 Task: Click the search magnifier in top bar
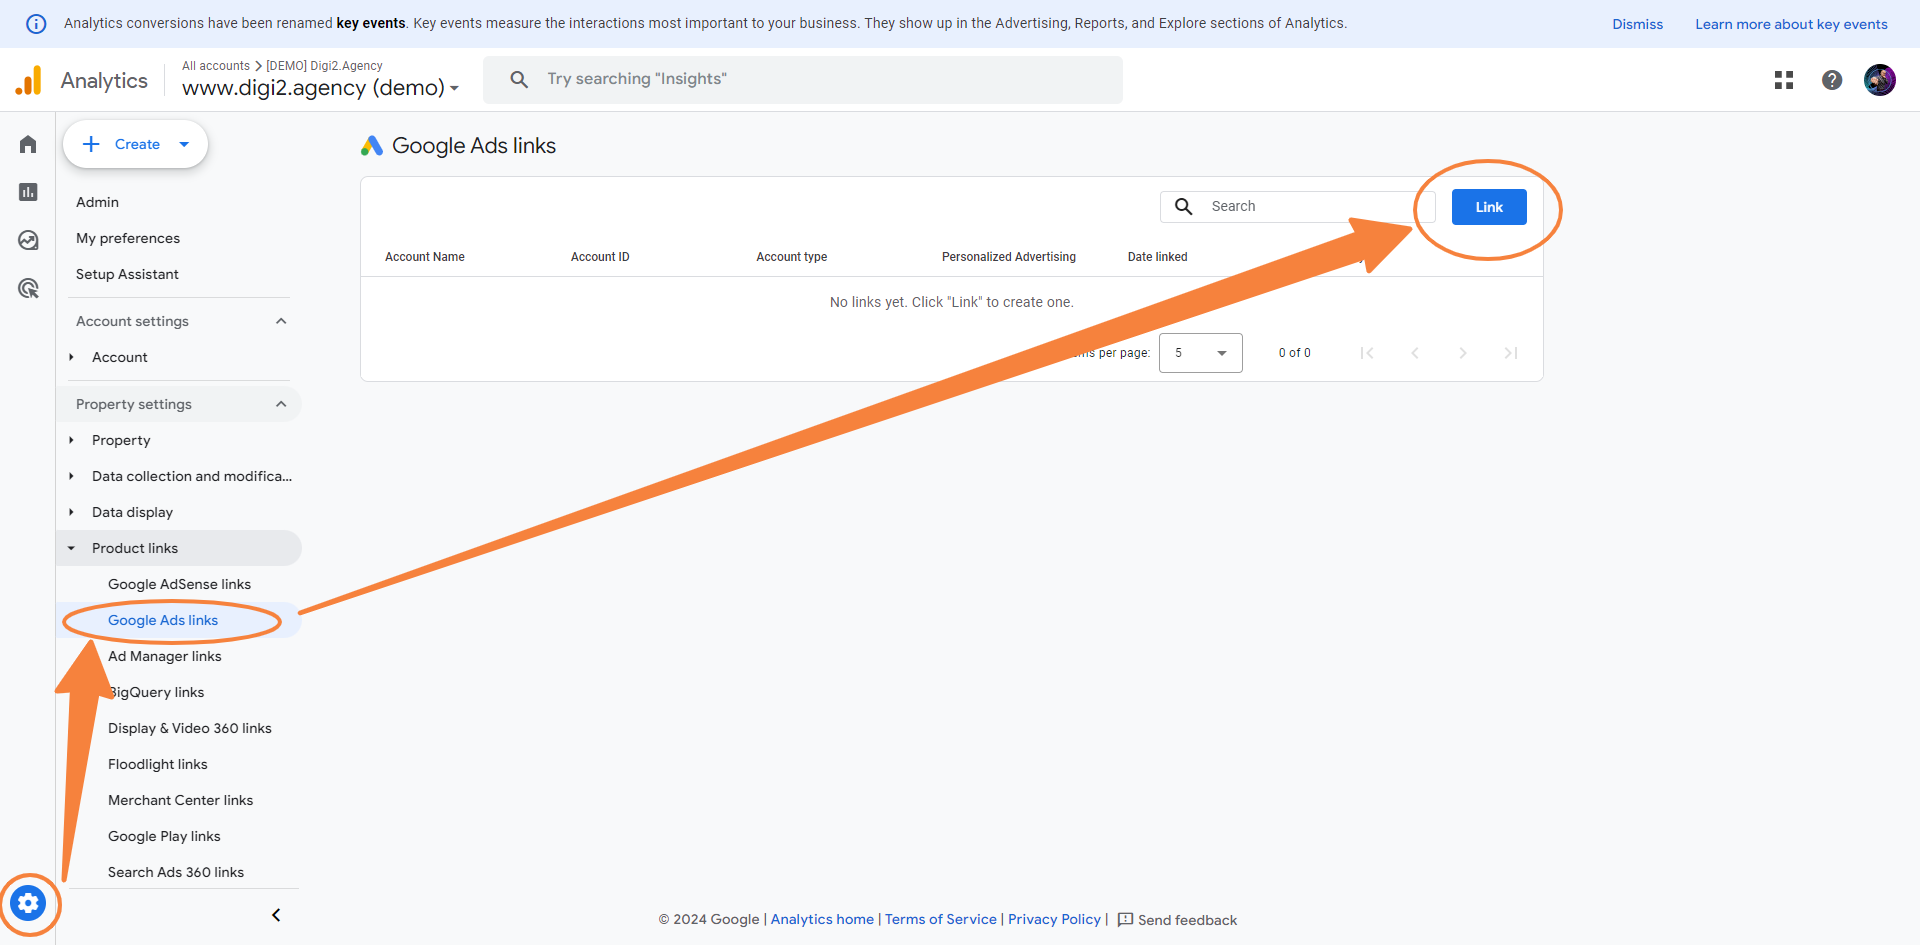pyautogui.click(x=519, y=79)
